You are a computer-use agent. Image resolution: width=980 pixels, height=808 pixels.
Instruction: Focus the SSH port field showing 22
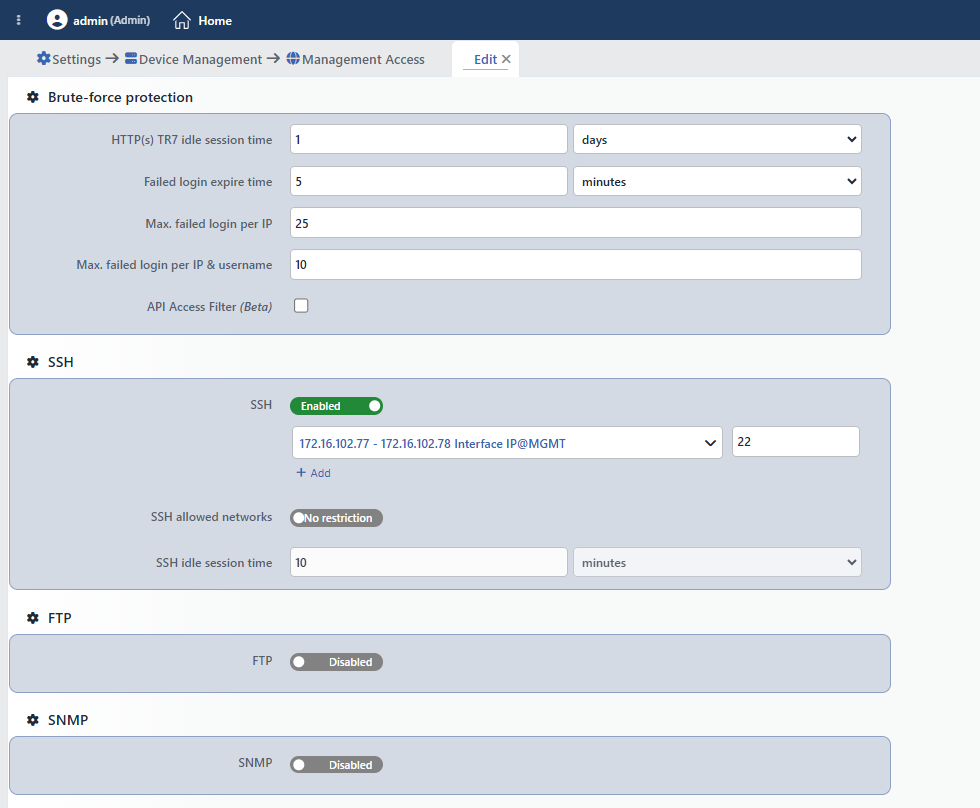[x=796, y=442]
